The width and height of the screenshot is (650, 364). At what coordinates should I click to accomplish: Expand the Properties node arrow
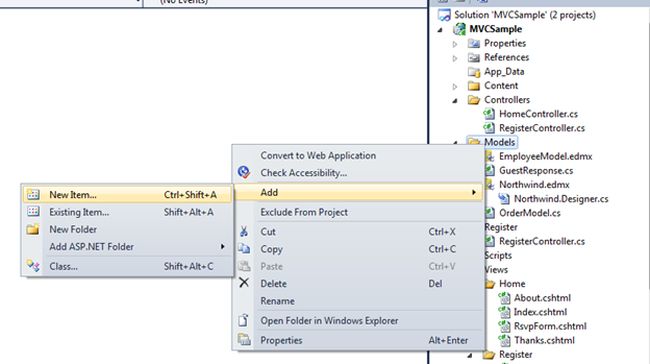point(455,44)
